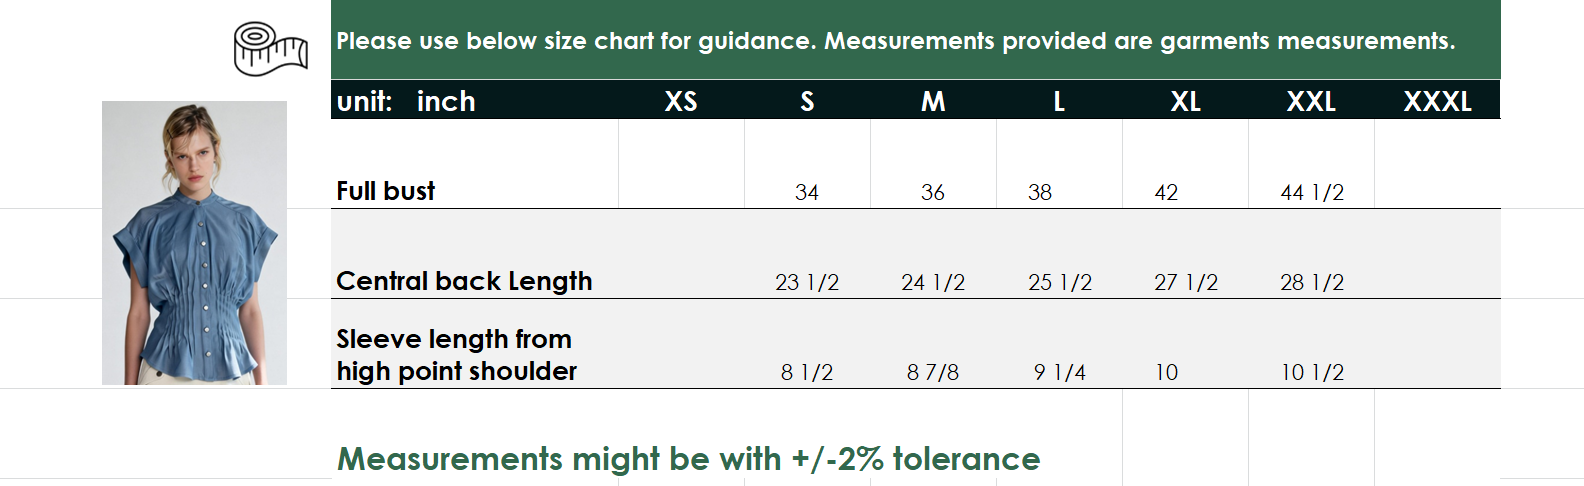Image resolution: width=1584 pixels, height=486 pixels.
Task: Select the Full bust value 38
Action: 1040,192
